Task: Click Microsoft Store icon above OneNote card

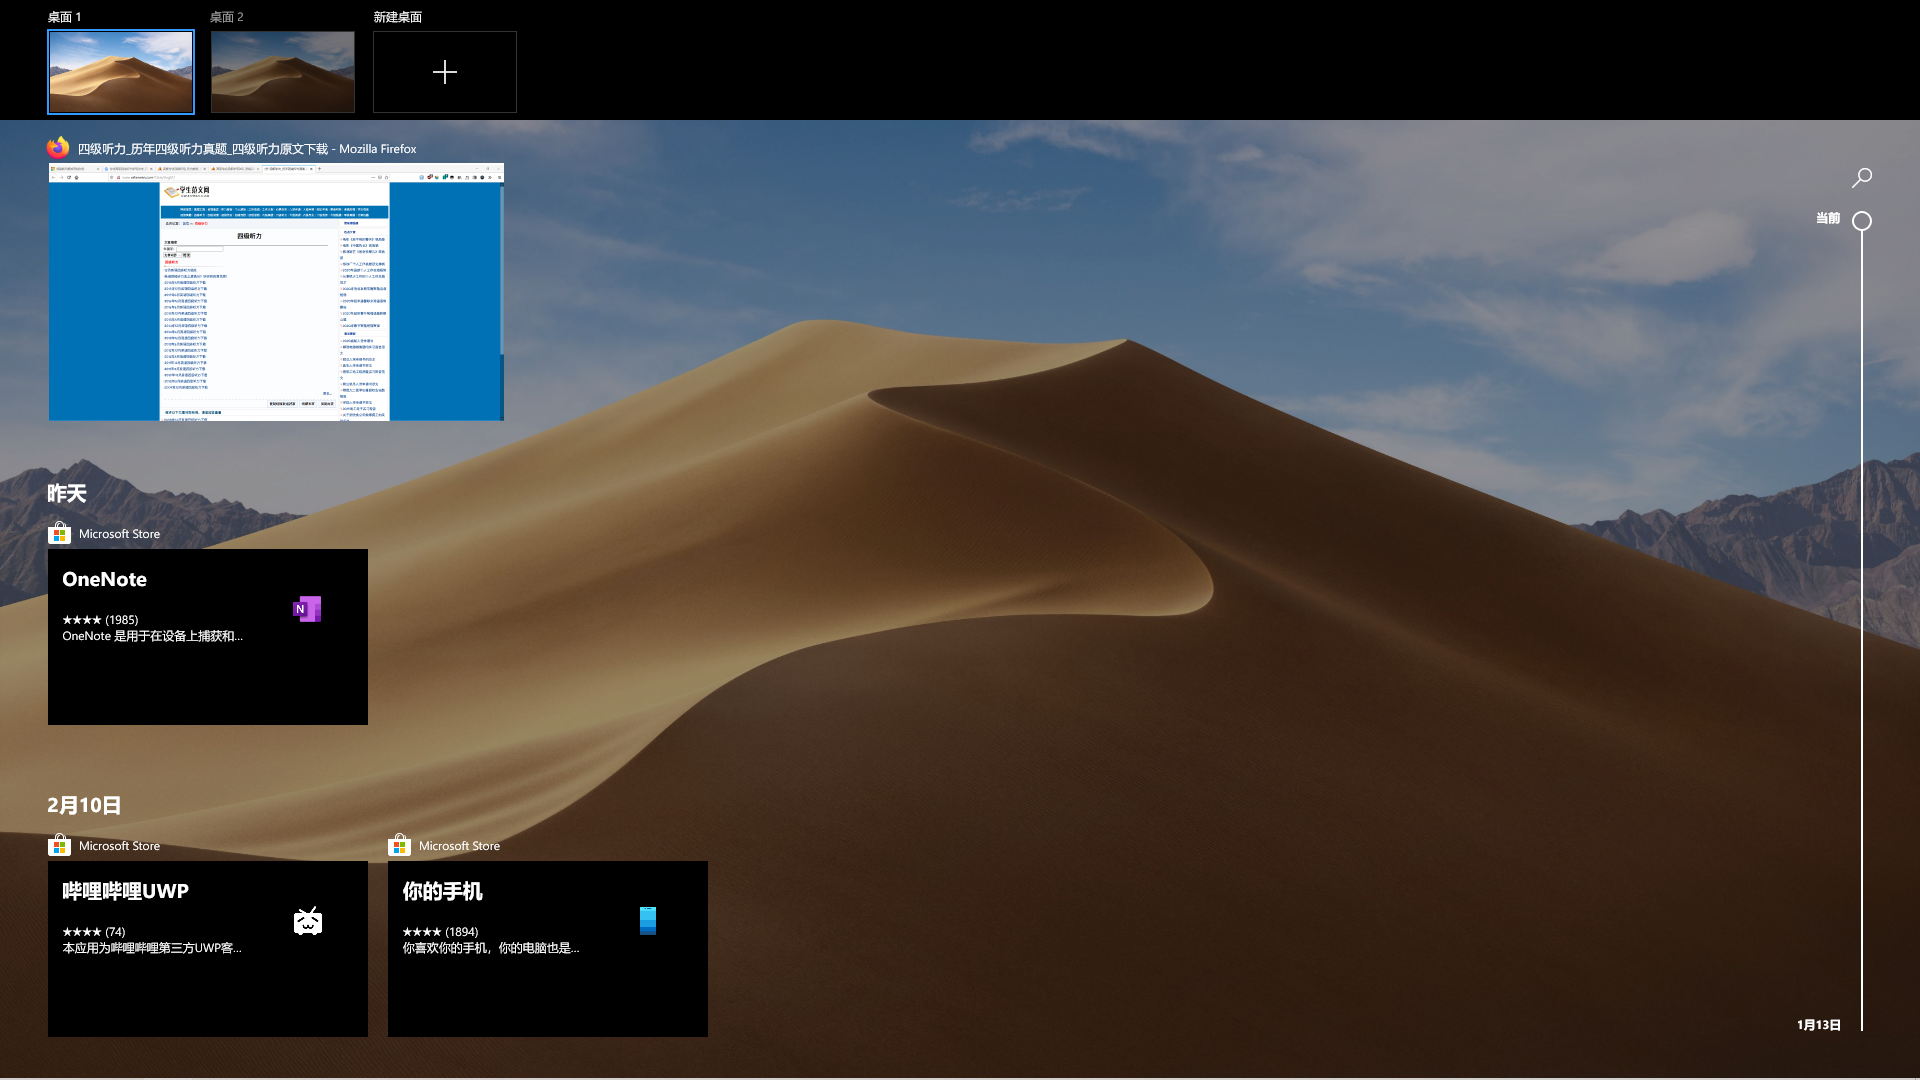Action: click(x=59, y=534)
